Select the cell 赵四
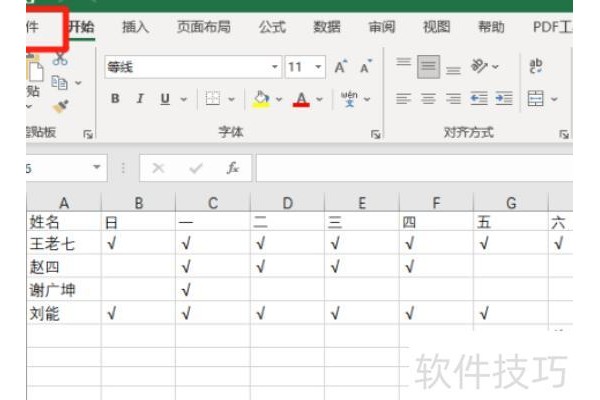This screenshot has height=400, width=600. (x=64, y=266)
